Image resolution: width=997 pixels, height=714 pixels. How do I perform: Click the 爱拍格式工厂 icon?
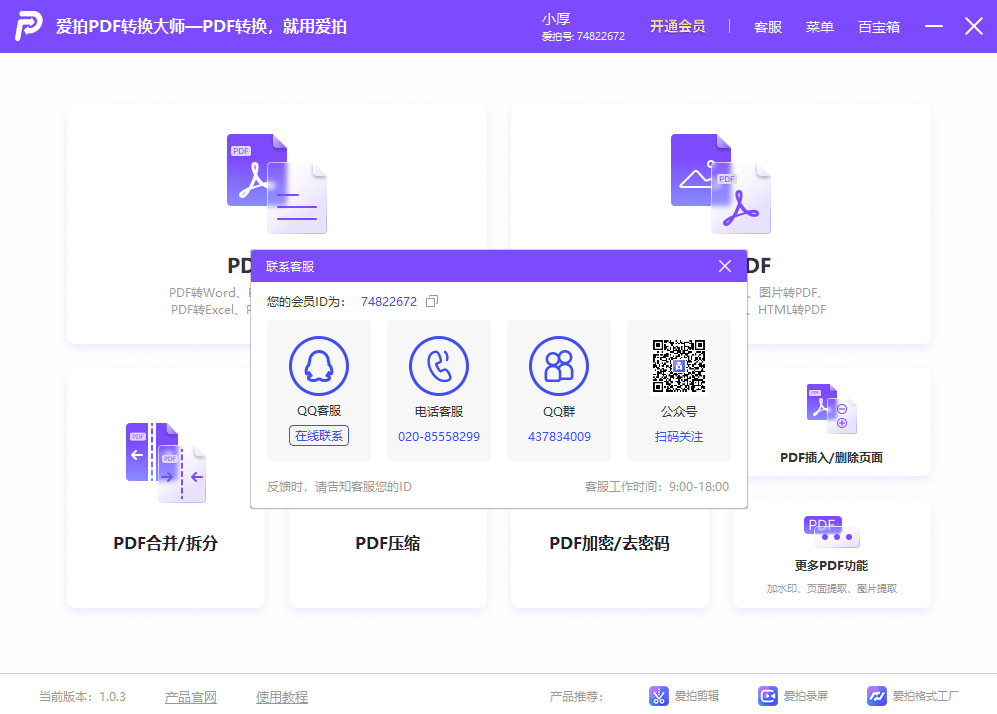(877, 696)
